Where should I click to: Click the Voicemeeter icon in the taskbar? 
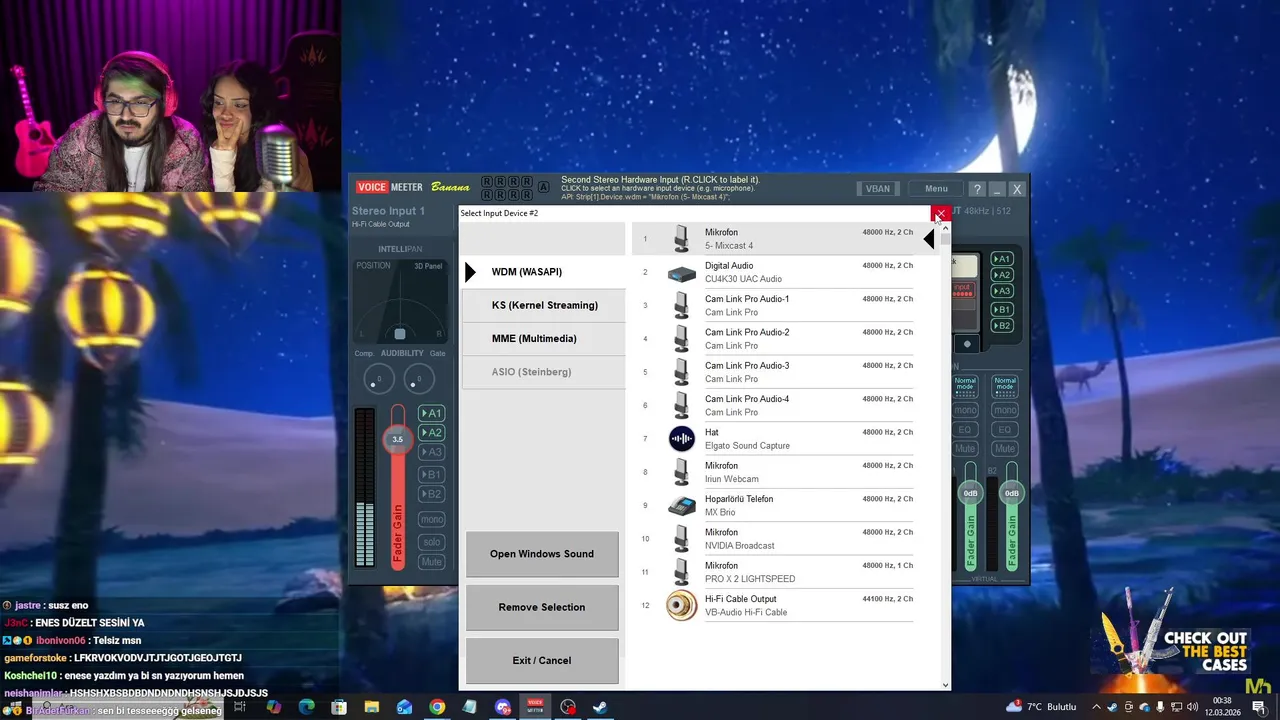pyautogui.click(x=535, y=707)
